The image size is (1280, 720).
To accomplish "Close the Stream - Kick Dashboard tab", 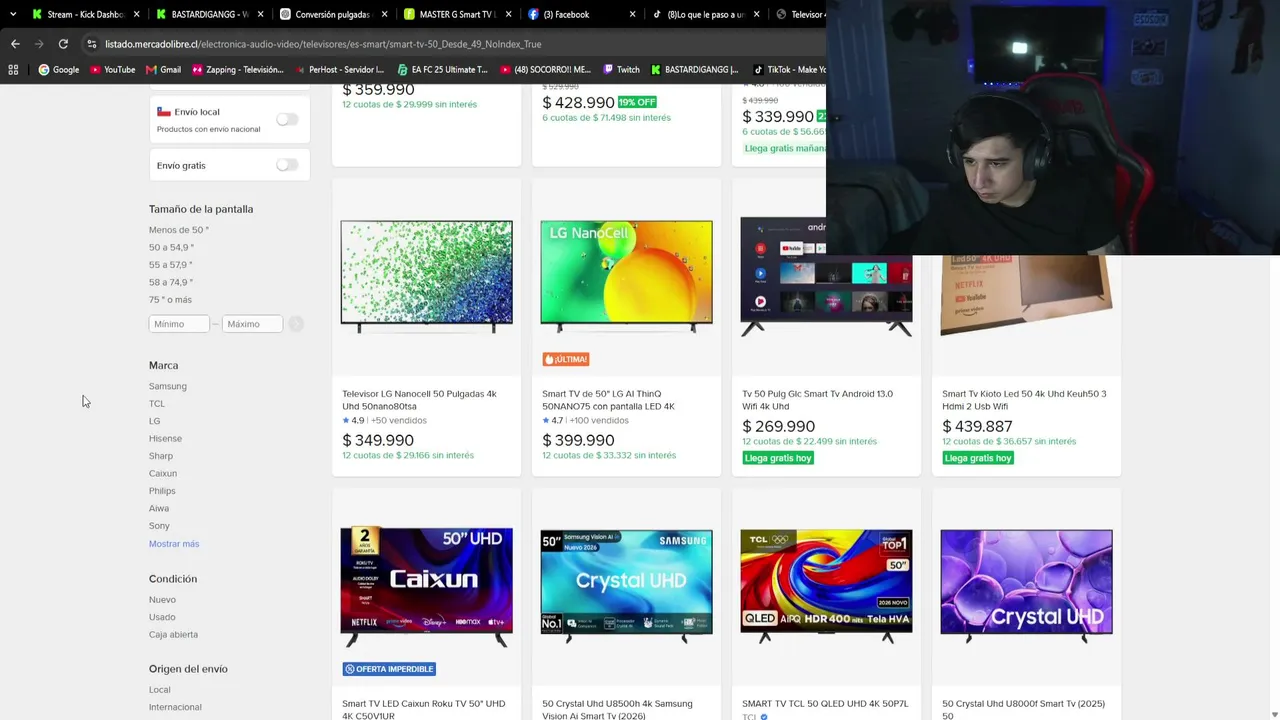I will click(x=136, y=14).
